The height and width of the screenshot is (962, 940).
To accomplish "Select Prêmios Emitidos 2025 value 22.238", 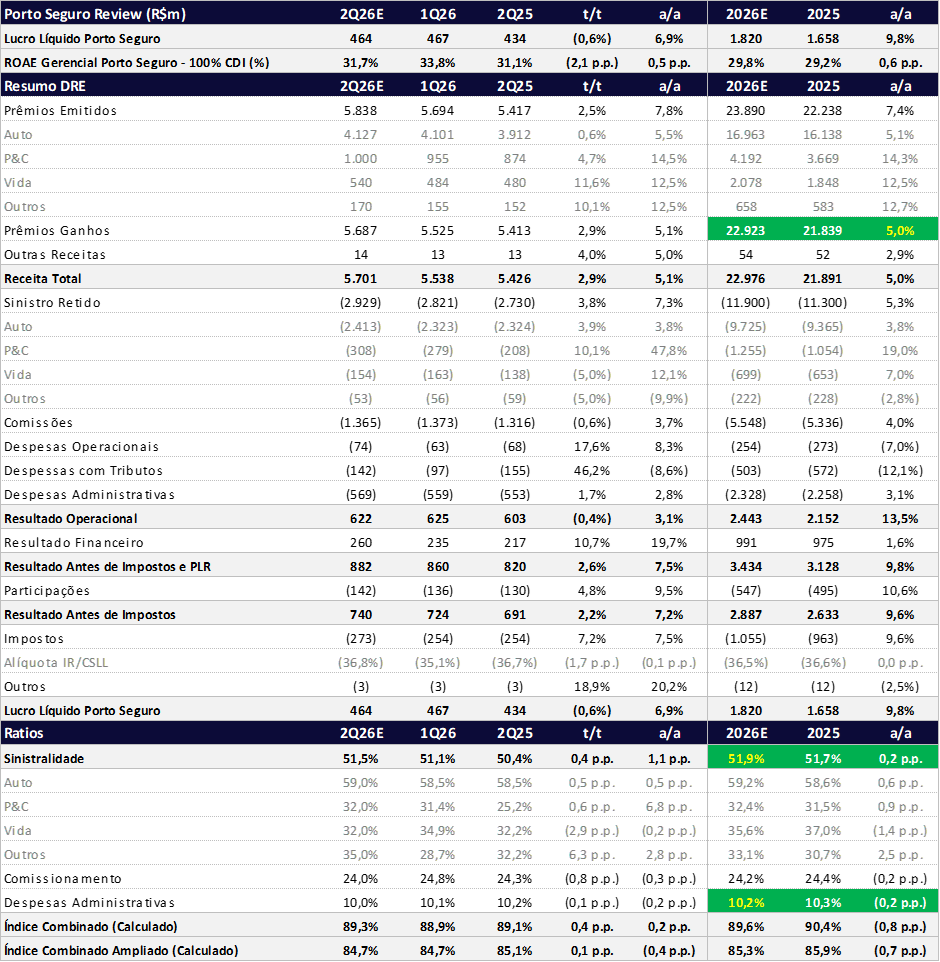I will click(x=823, y=110).
